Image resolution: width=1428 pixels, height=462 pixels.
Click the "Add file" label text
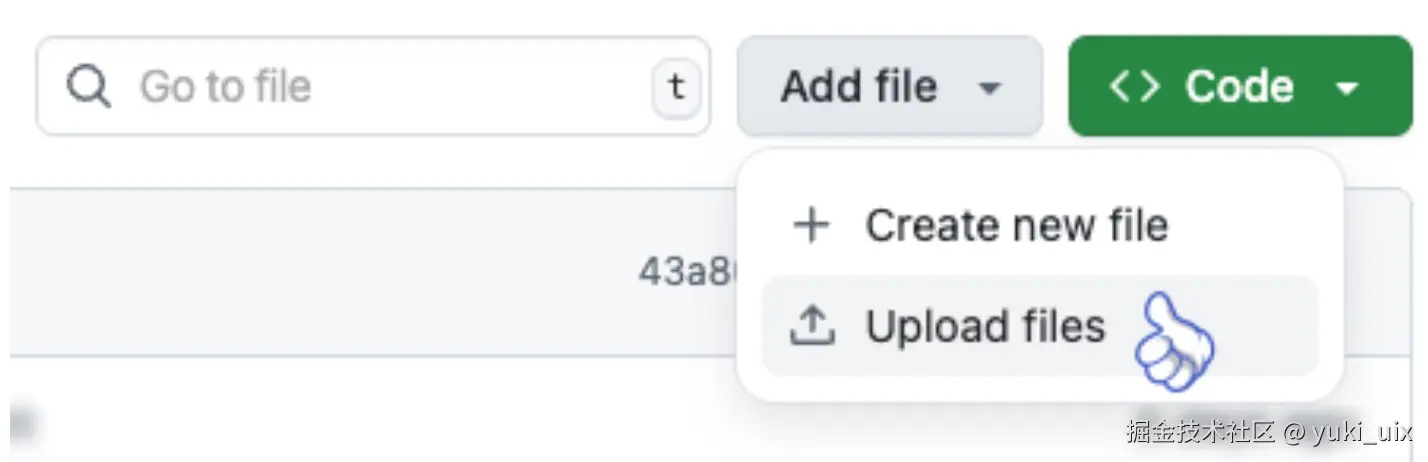[859, 86]
